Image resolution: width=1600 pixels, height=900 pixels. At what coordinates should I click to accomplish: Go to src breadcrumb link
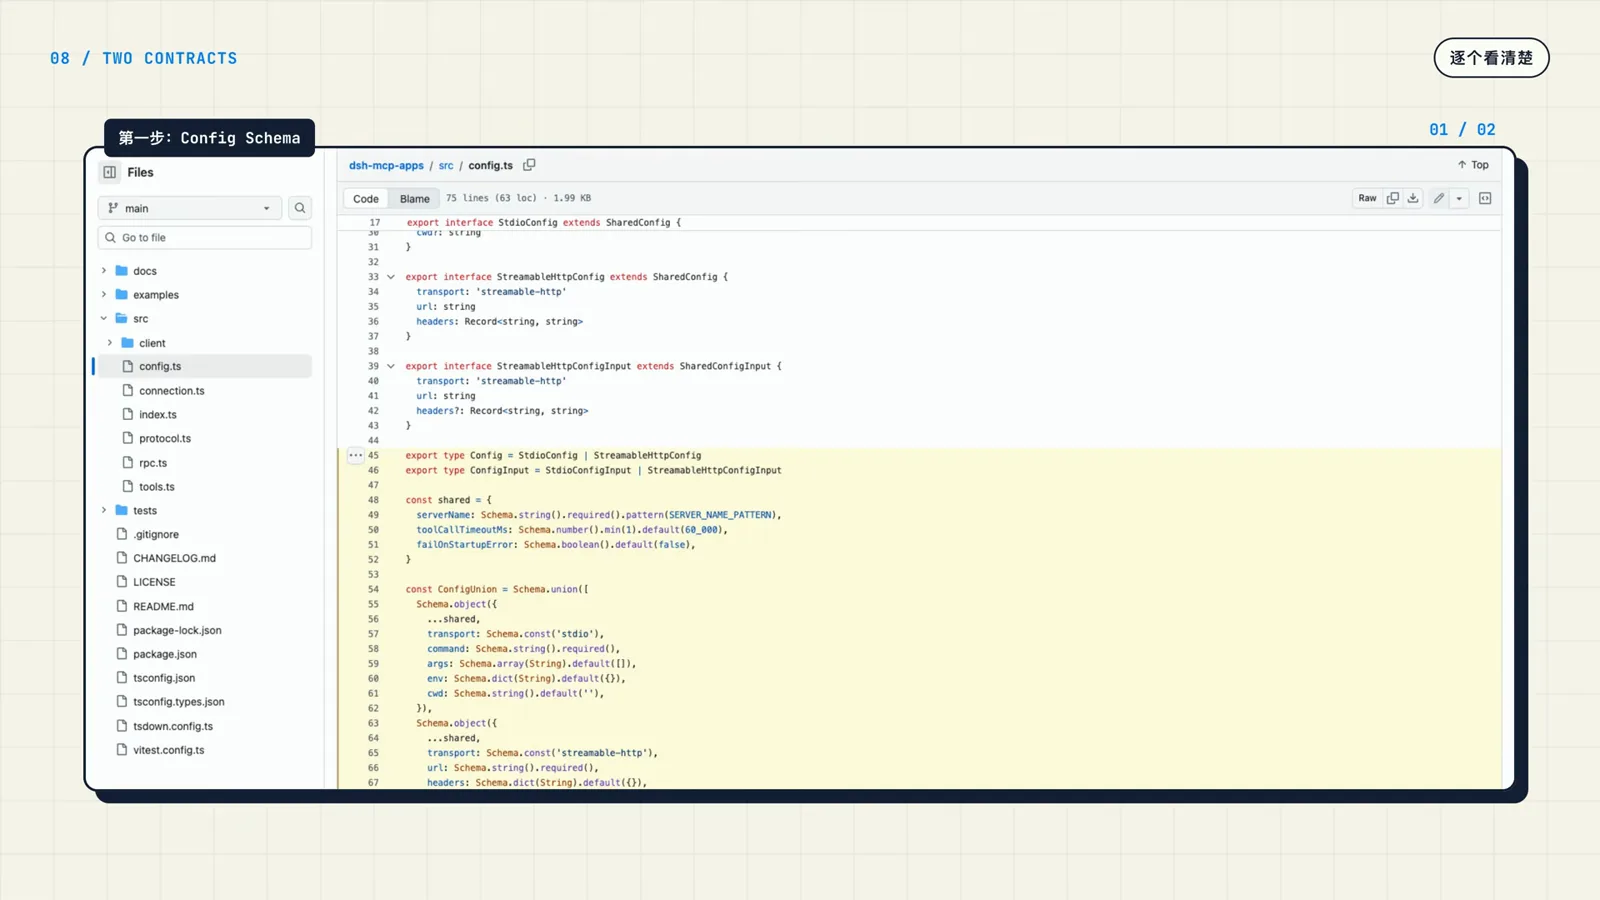click(446, 166)
